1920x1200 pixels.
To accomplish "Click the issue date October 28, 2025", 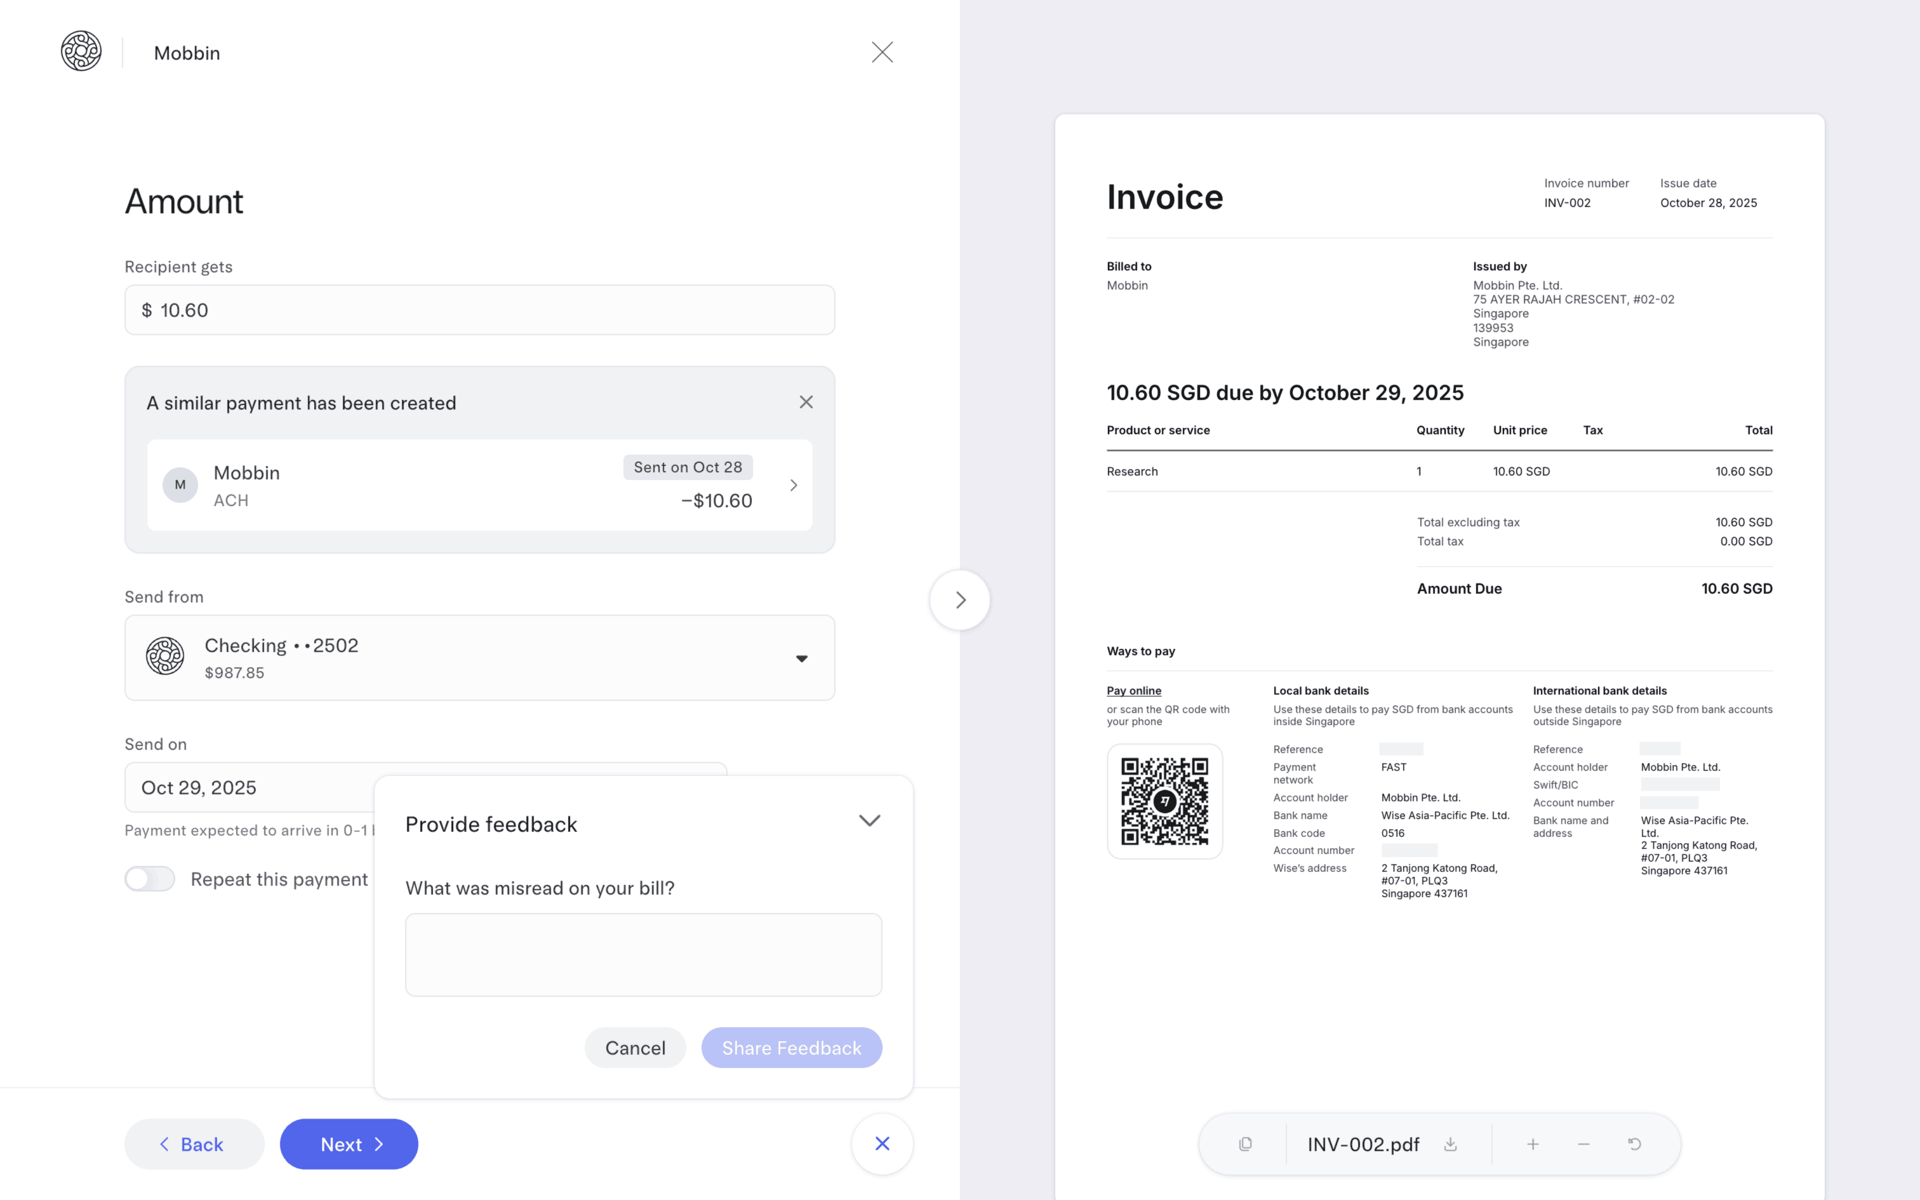I will [1708, 203].
